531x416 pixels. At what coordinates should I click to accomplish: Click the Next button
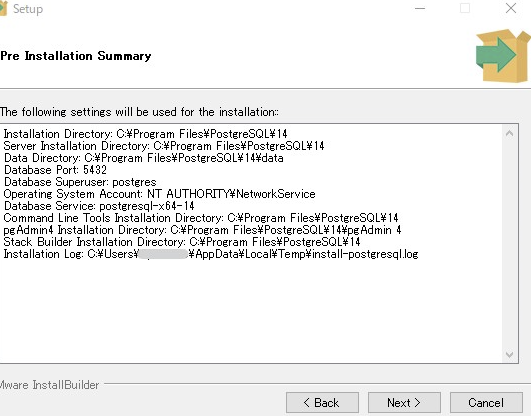click(x=404, y=403)
